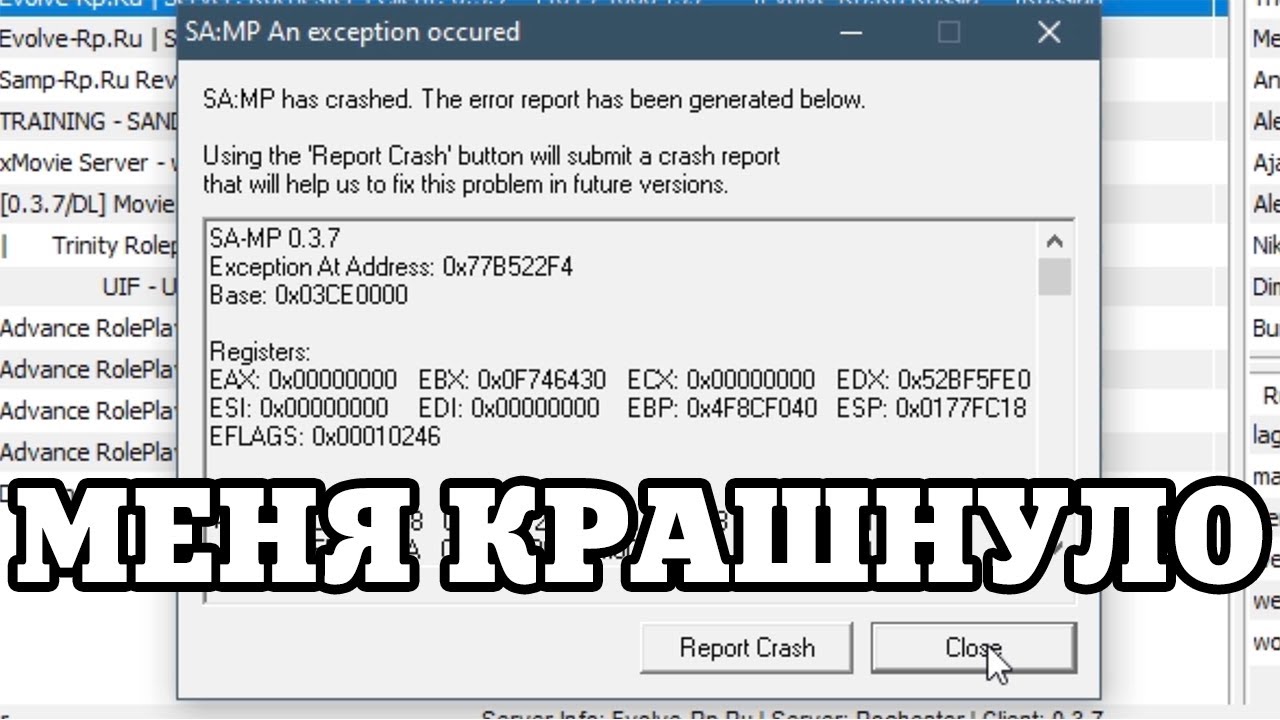Select the 'SA-MP 0.3.7' line in report

275,239
